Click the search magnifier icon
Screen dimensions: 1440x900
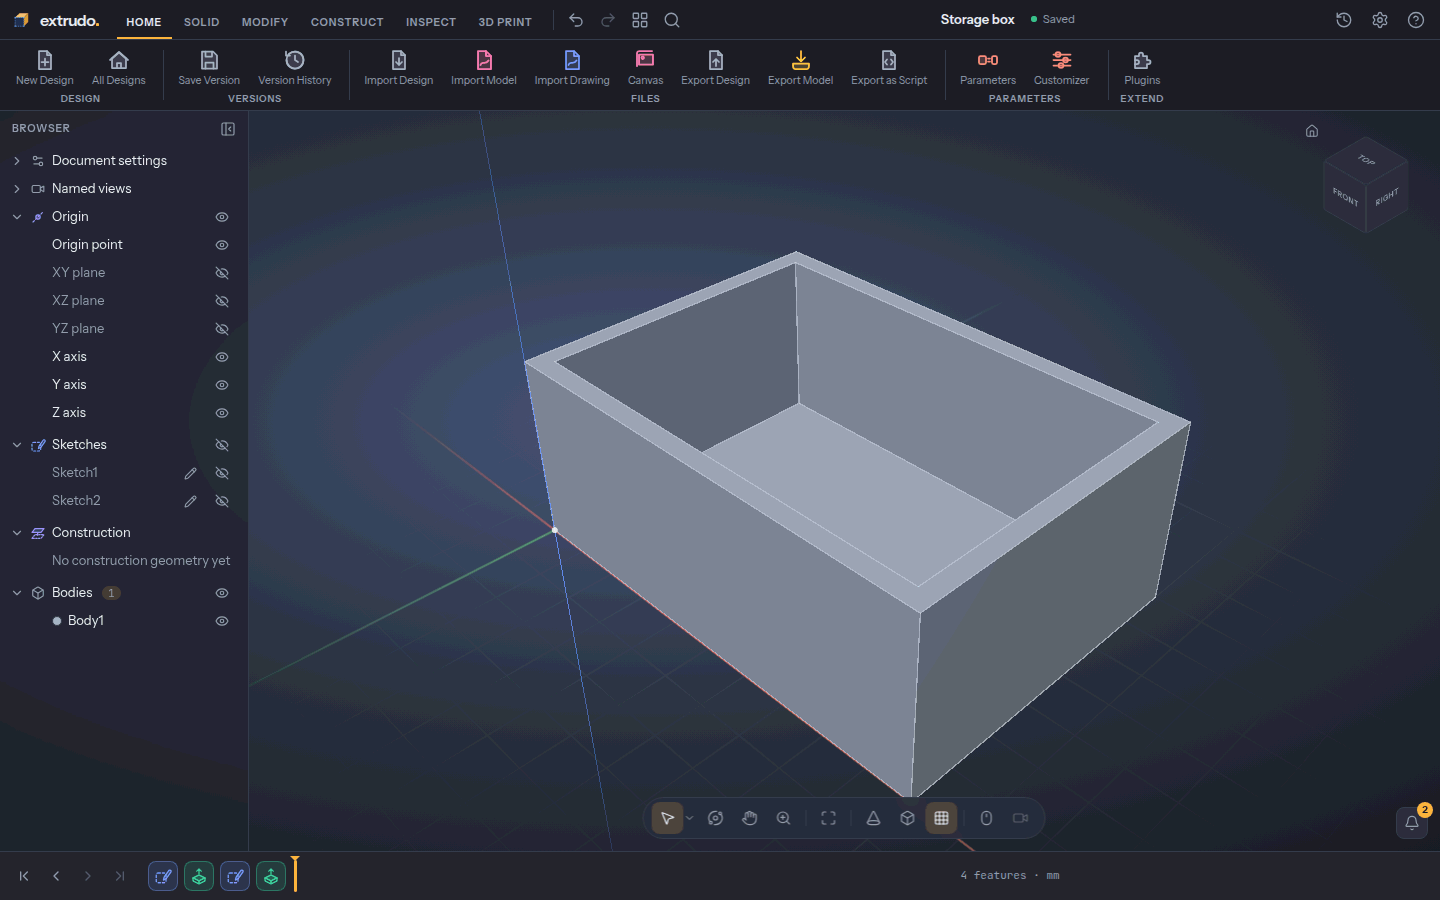pos(672,20)
